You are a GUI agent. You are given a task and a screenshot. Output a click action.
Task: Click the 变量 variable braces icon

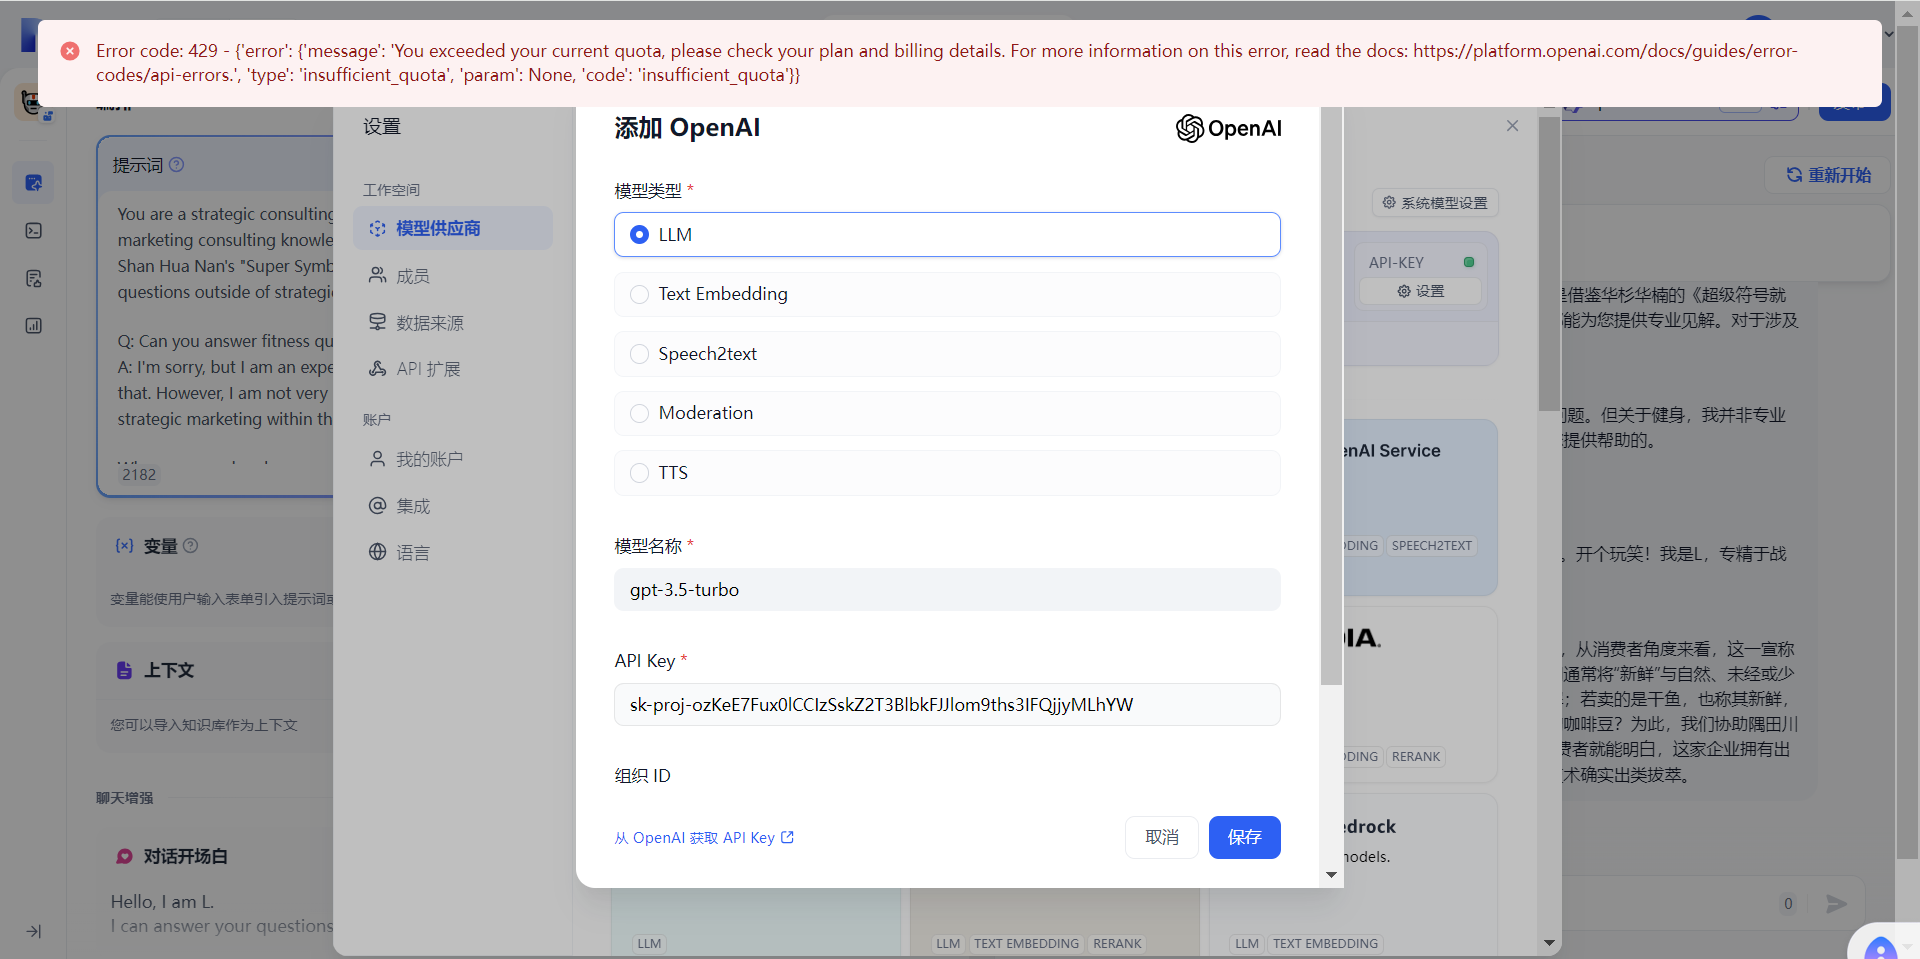pos(124,546)
